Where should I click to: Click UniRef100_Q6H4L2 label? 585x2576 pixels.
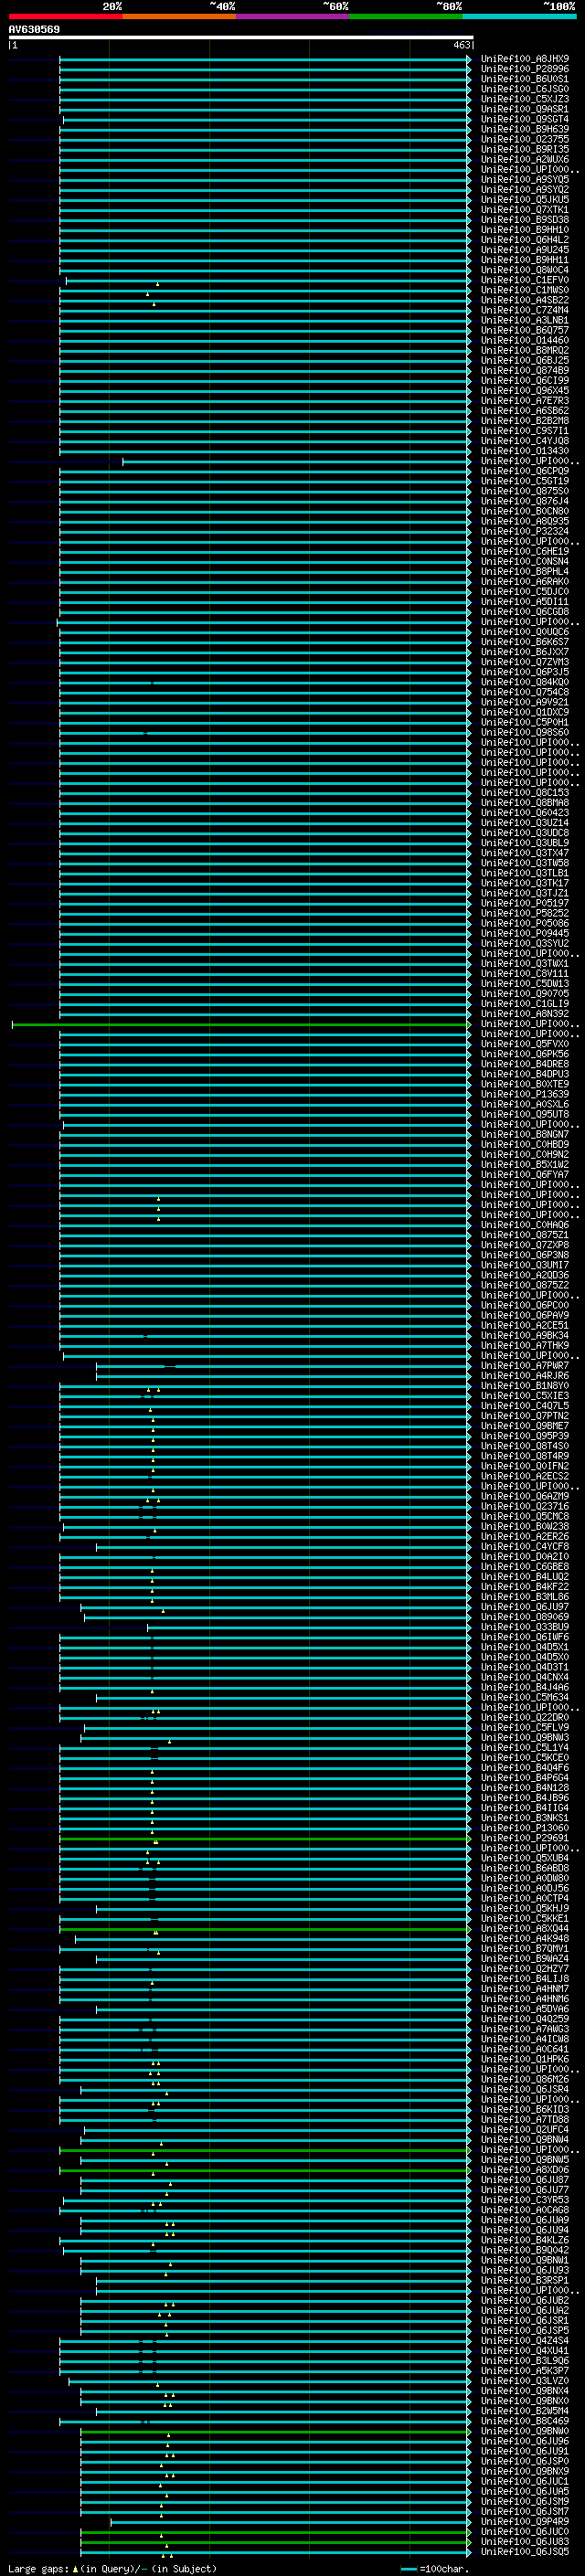pyautogui.click(x=525, y=239)
